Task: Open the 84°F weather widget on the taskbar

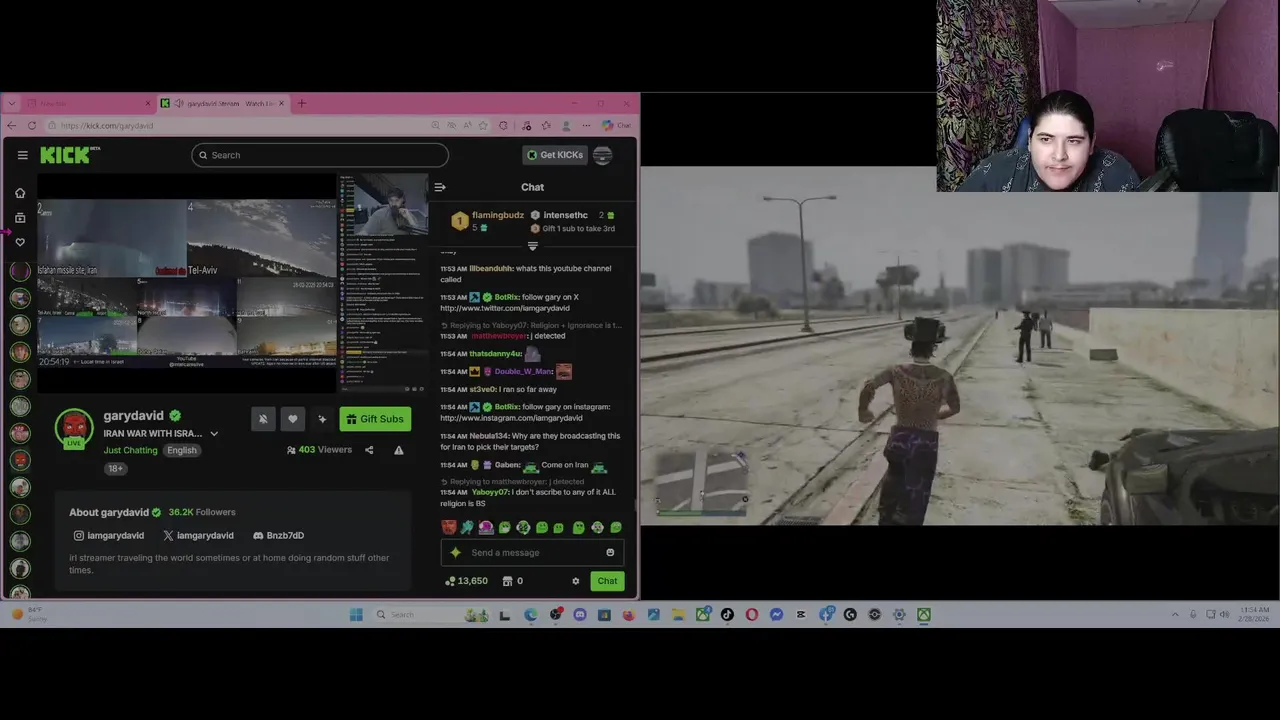Action: pos(30,614)
